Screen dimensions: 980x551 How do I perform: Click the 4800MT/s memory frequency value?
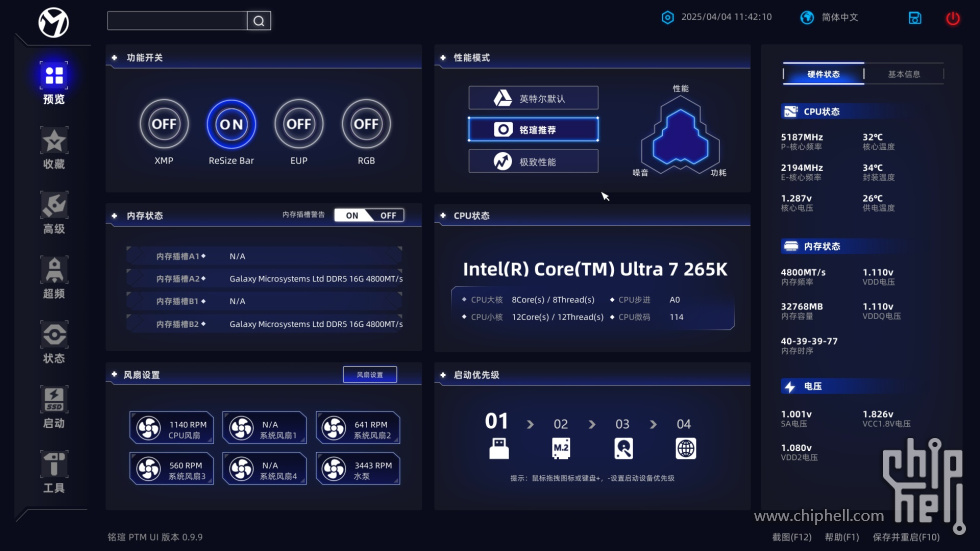(x=803, y=272)
